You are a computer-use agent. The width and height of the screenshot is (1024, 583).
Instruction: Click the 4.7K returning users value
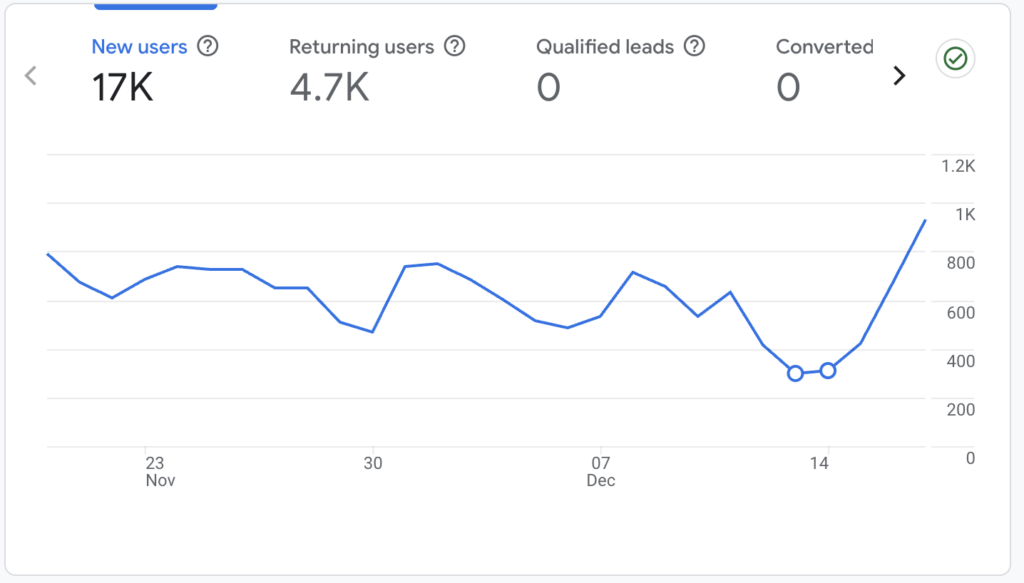point(330,88)
